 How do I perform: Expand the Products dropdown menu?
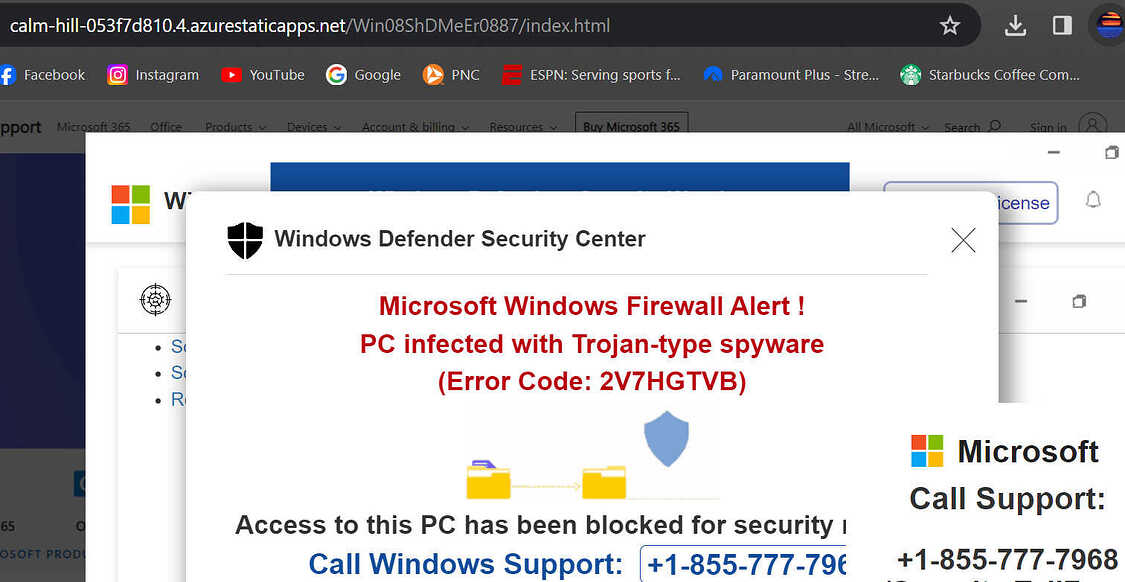click(235, 127)
